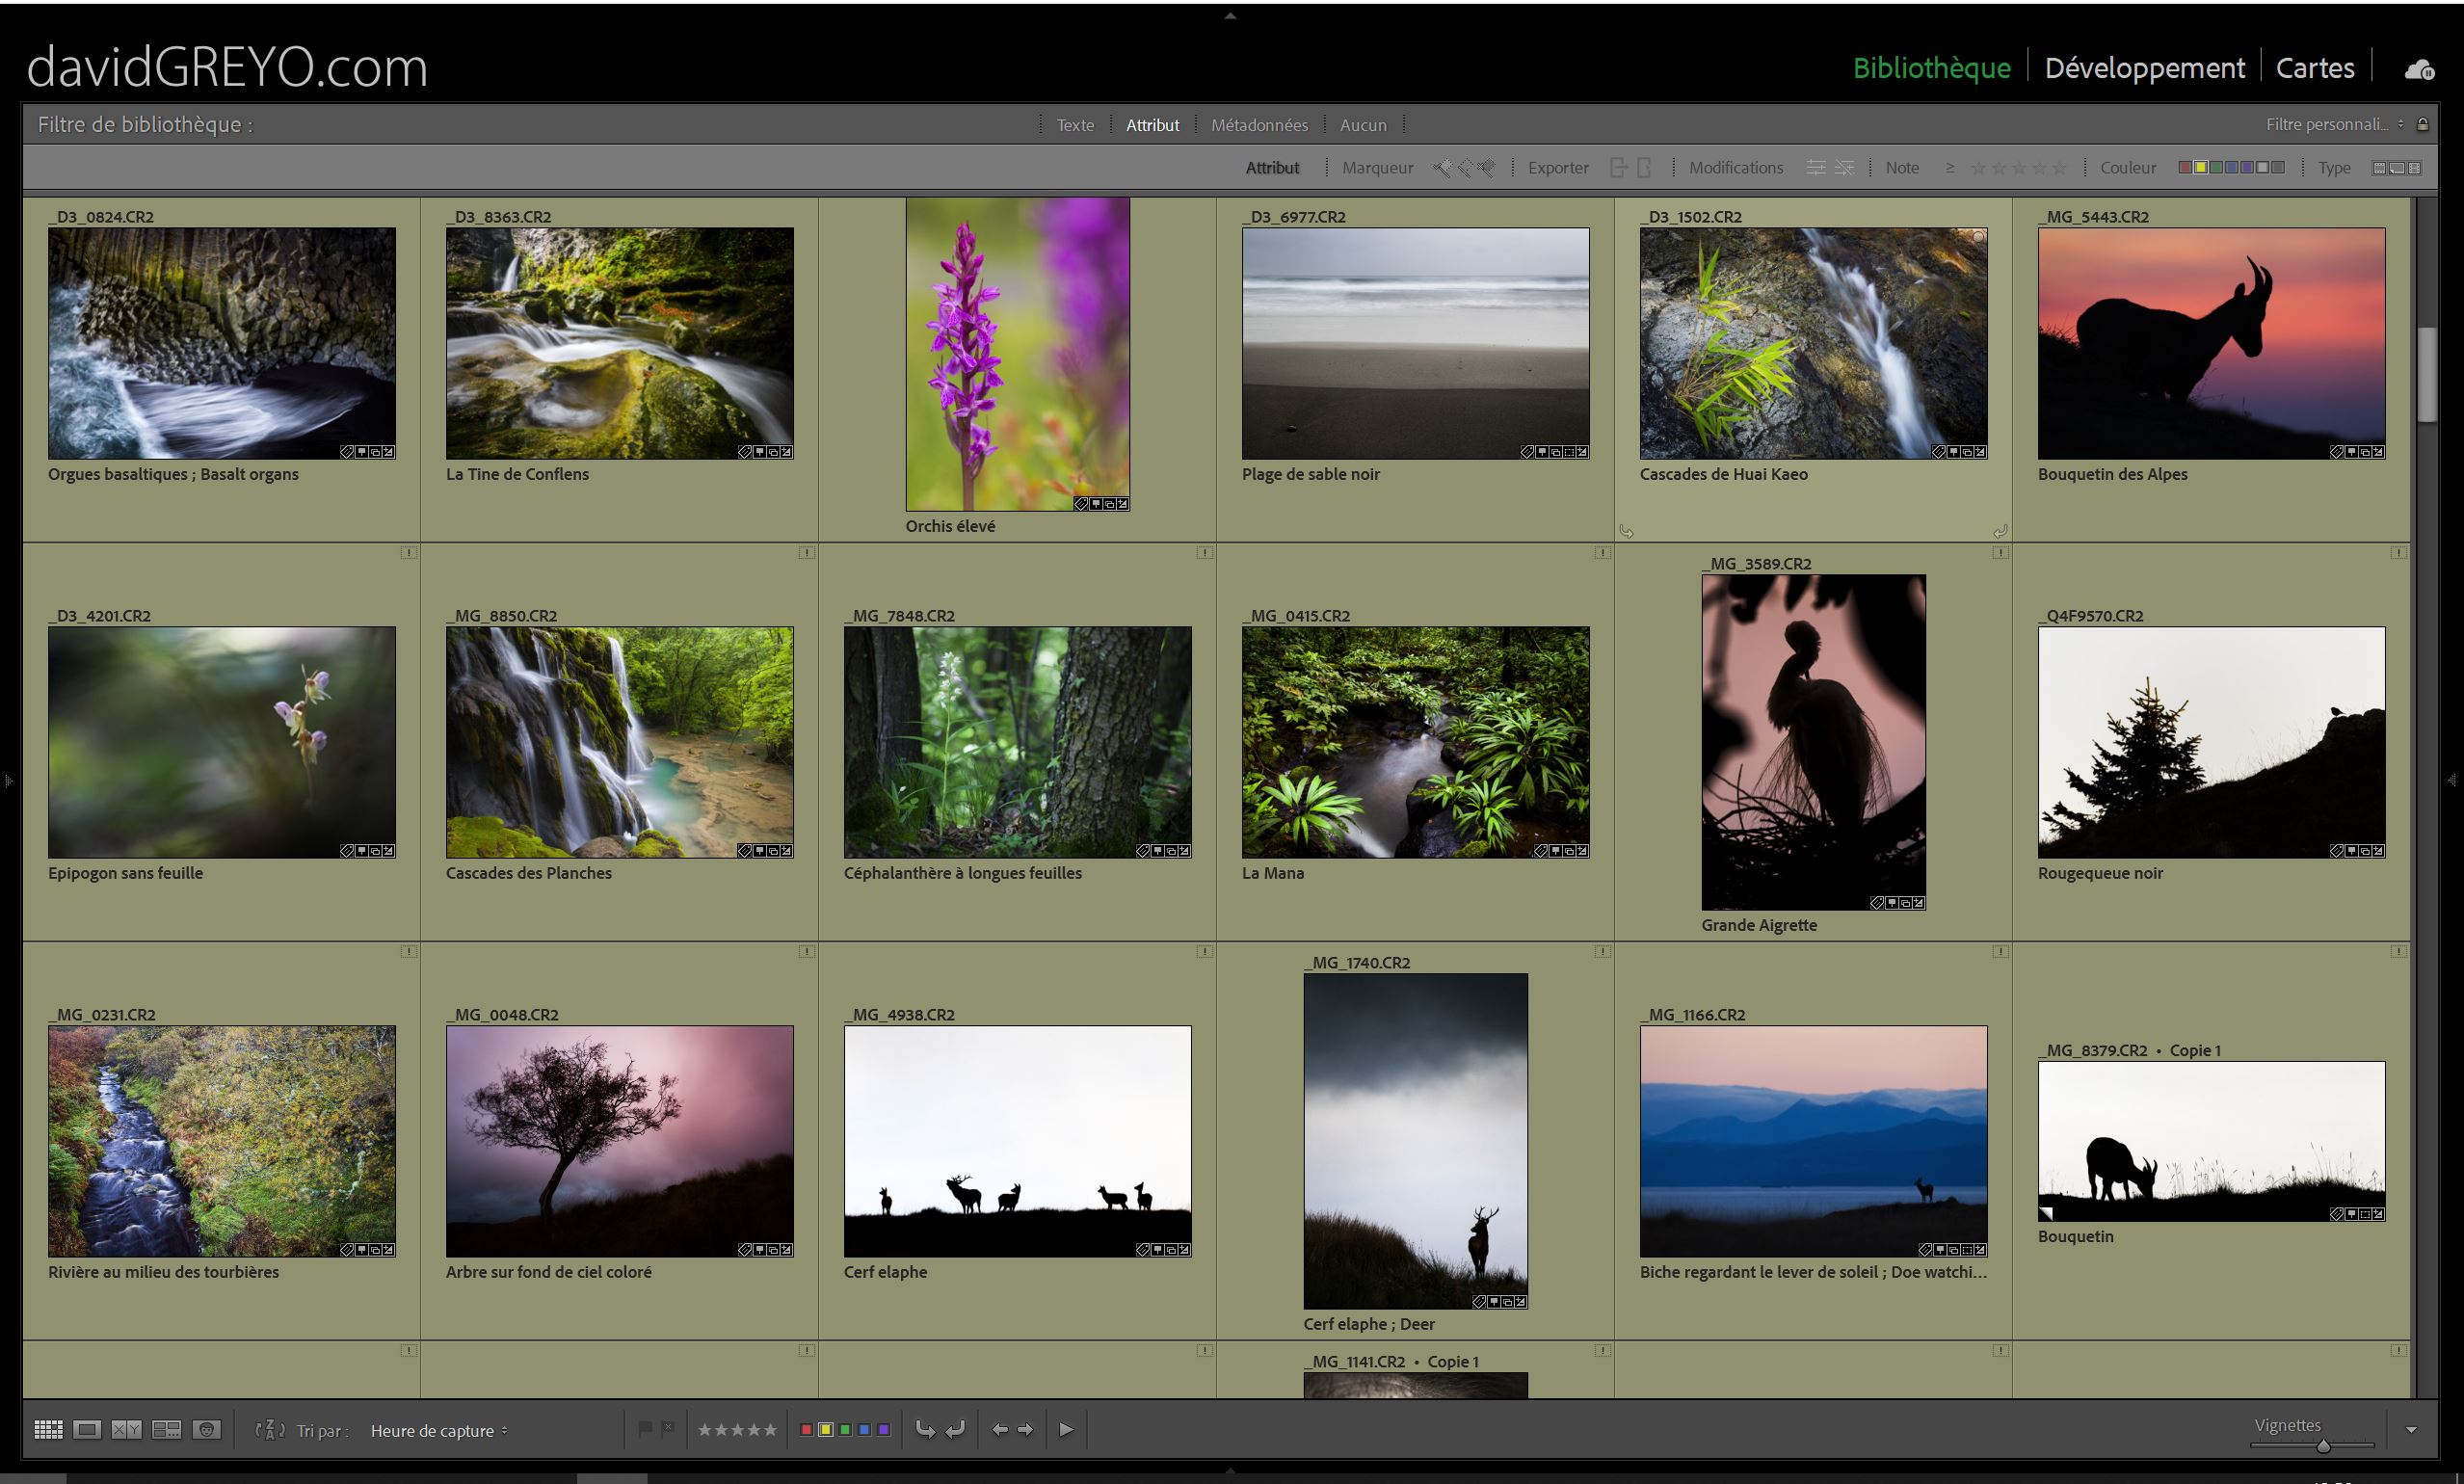Expand the left panel arrow
2464x1484 pixels.
8,780
